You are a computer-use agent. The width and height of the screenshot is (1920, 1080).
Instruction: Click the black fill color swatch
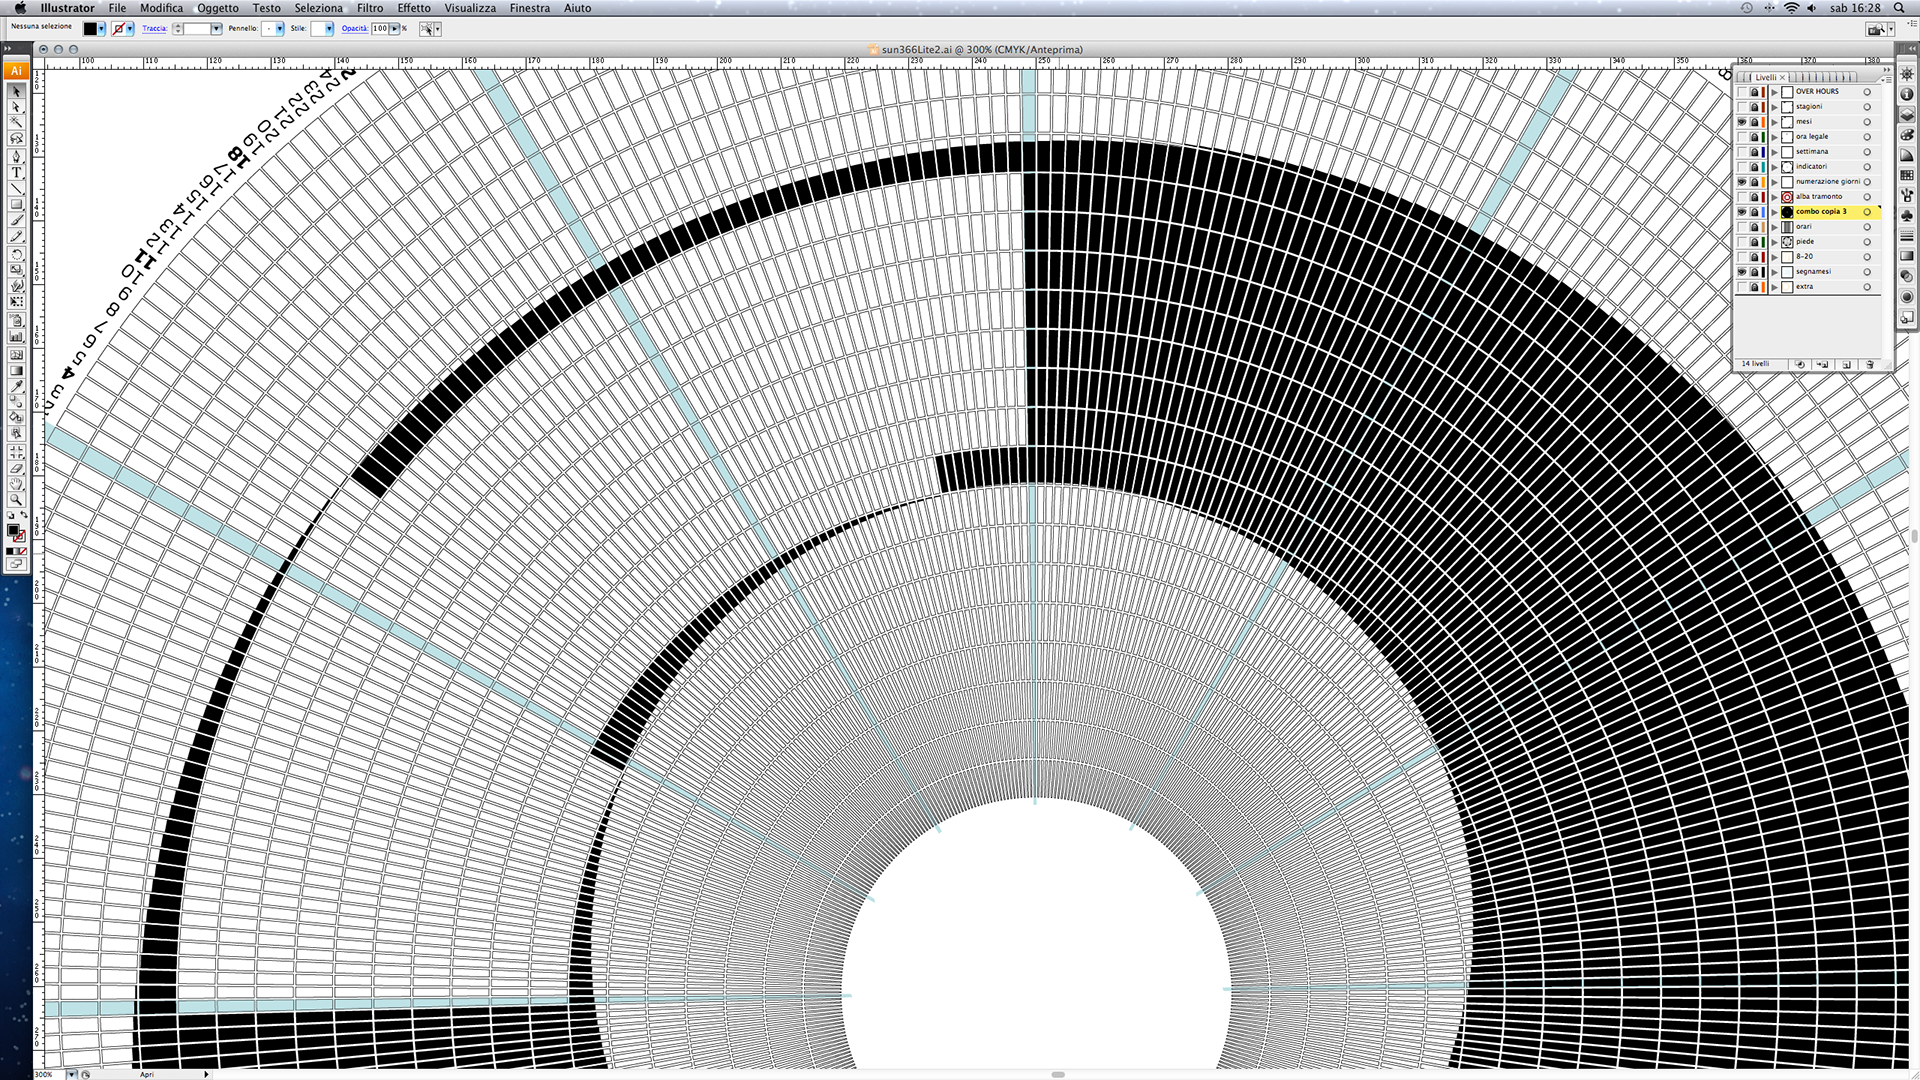pyautogui.click(x=90, y=29)
